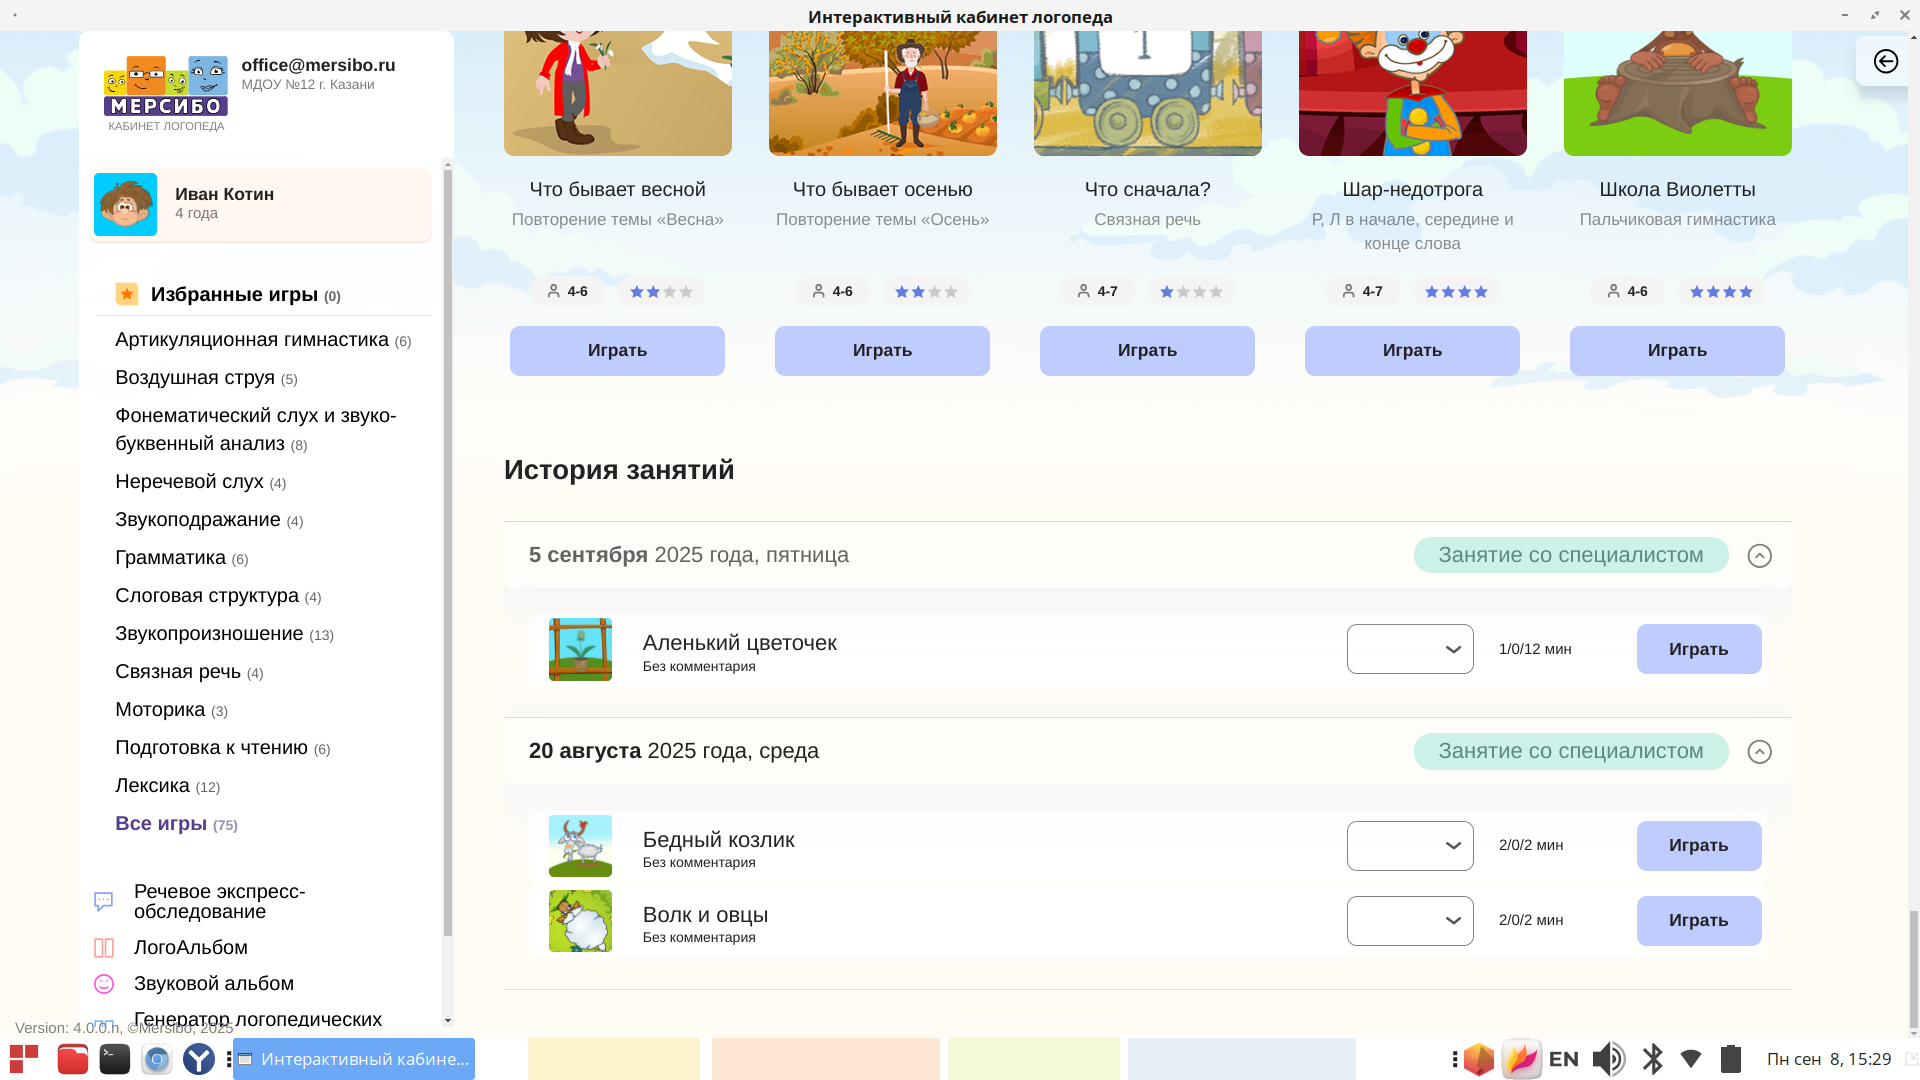Open Речевое экспресс-обследование speech bubble icon
Viewport: 1920px width, 1080px height.
point(104,901)
